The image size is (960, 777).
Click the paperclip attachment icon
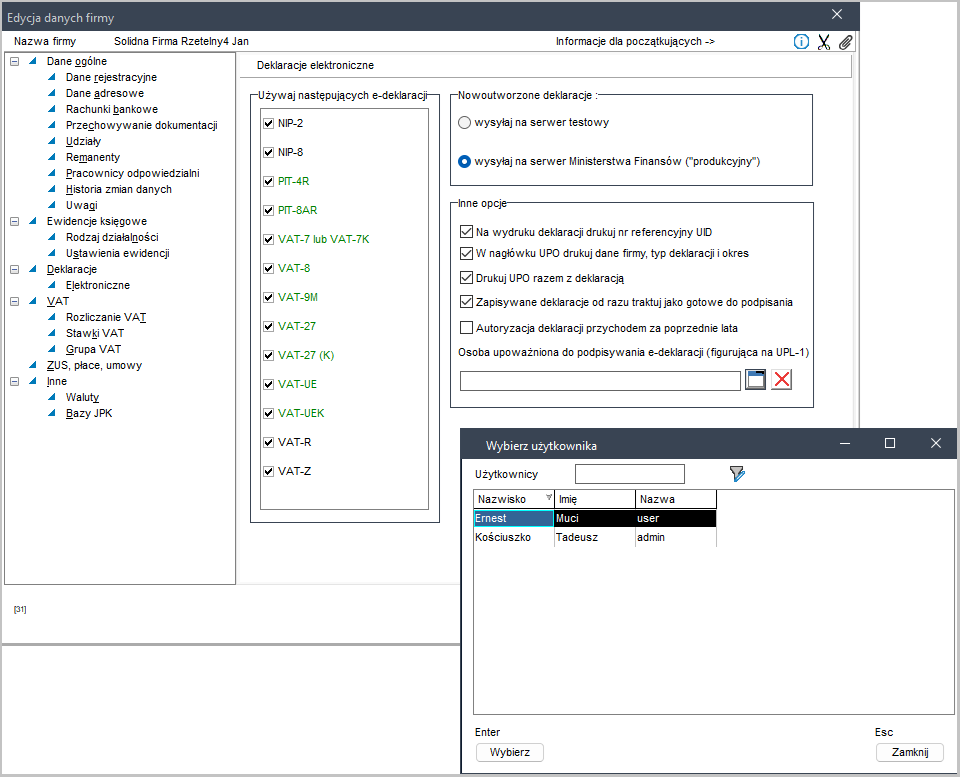pyautogui.click(x=845, y=42)
